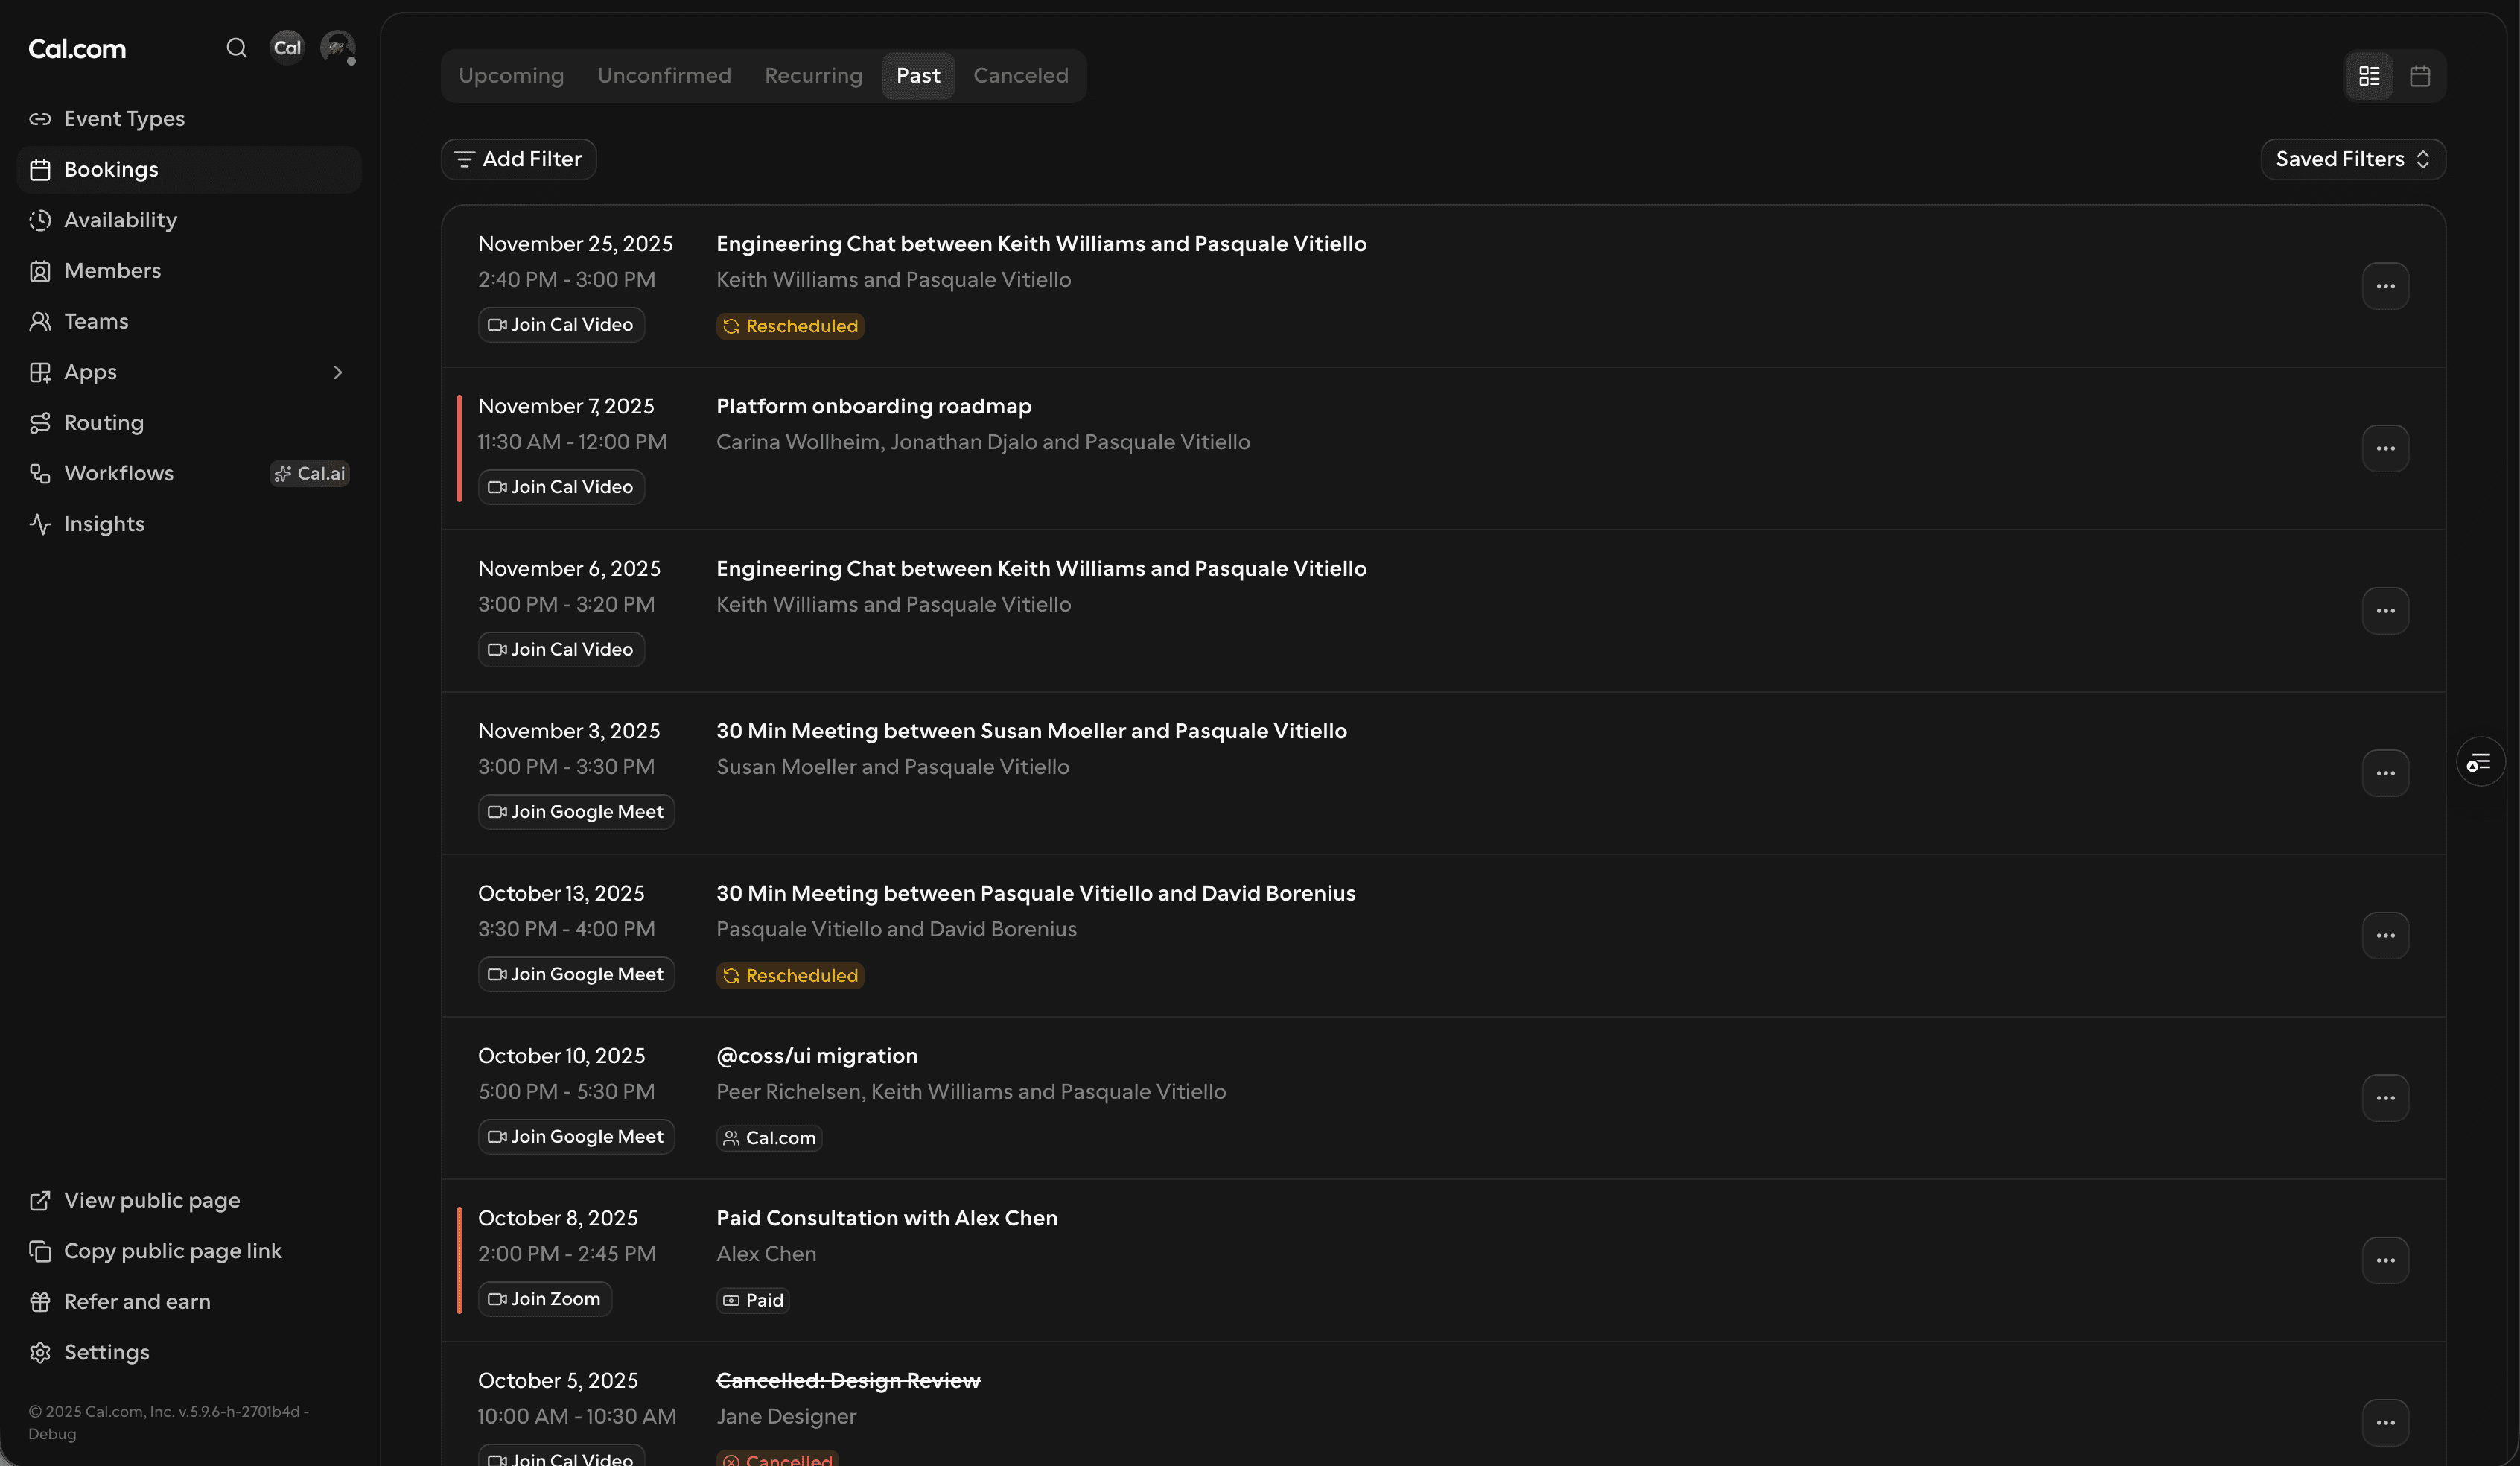This screenshot has height=1466, width=2520.
Task: Open the Cal.ai badge next to Workflows
Action: tap(310, 474)
